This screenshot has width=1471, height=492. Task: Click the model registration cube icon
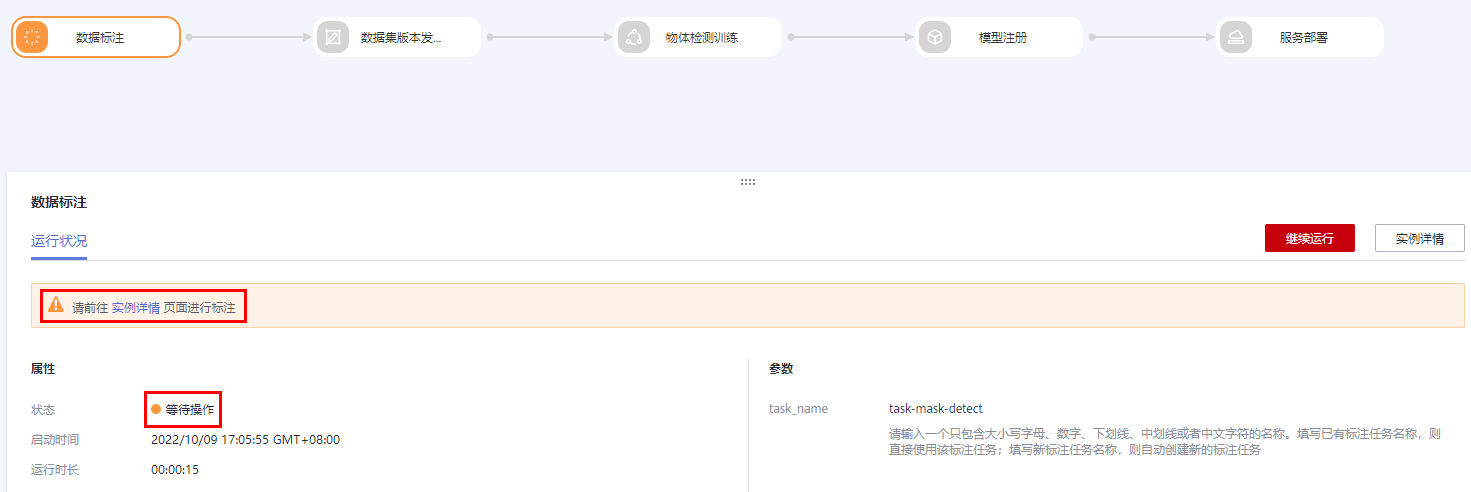[x=934, y=38]
